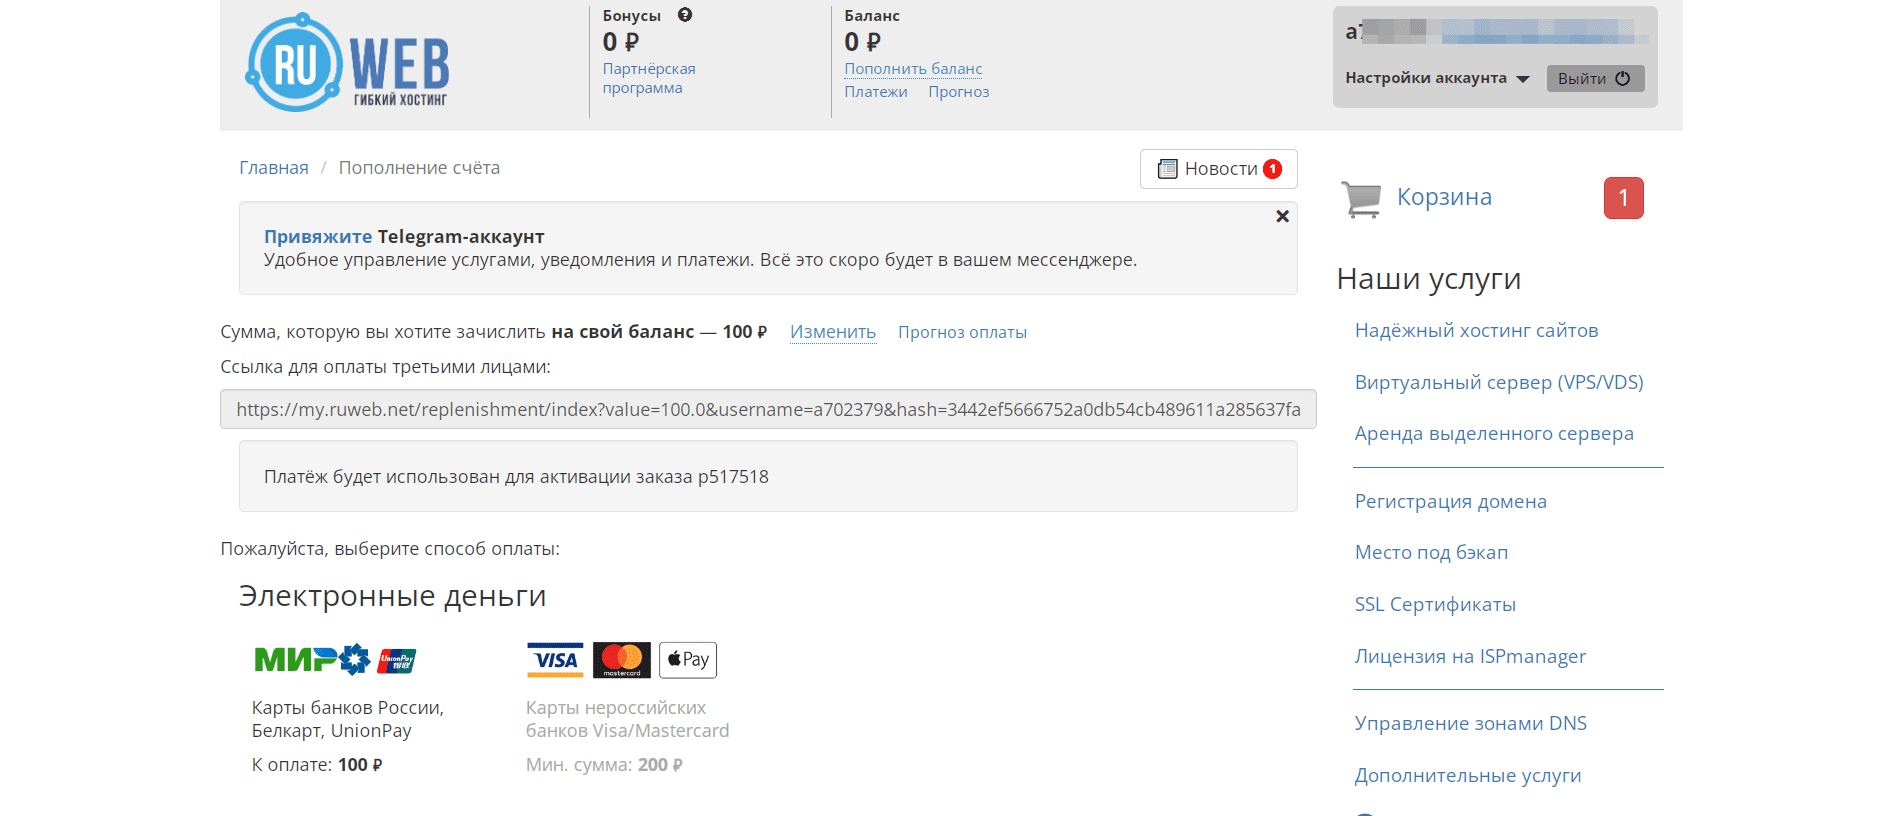Choose the Apple Pay icon
Image resolution: width=1903 pixels, height=816 pixels.
688,660
